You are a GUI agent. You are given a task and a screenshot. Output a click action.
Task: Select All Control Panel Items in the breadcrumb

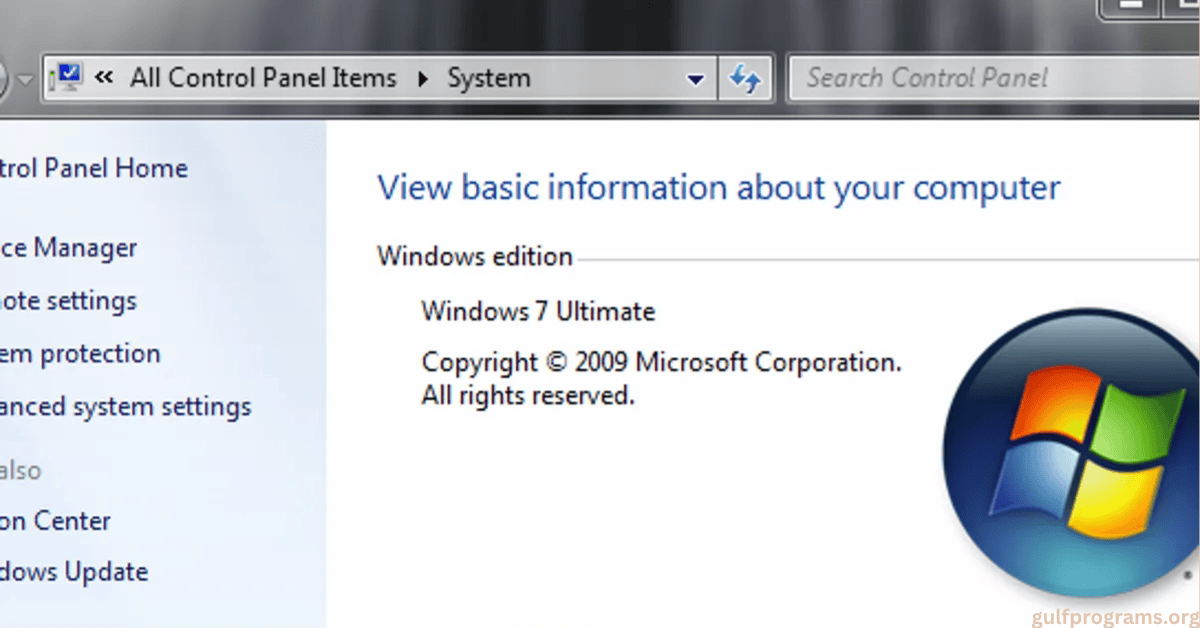[263, 77]
